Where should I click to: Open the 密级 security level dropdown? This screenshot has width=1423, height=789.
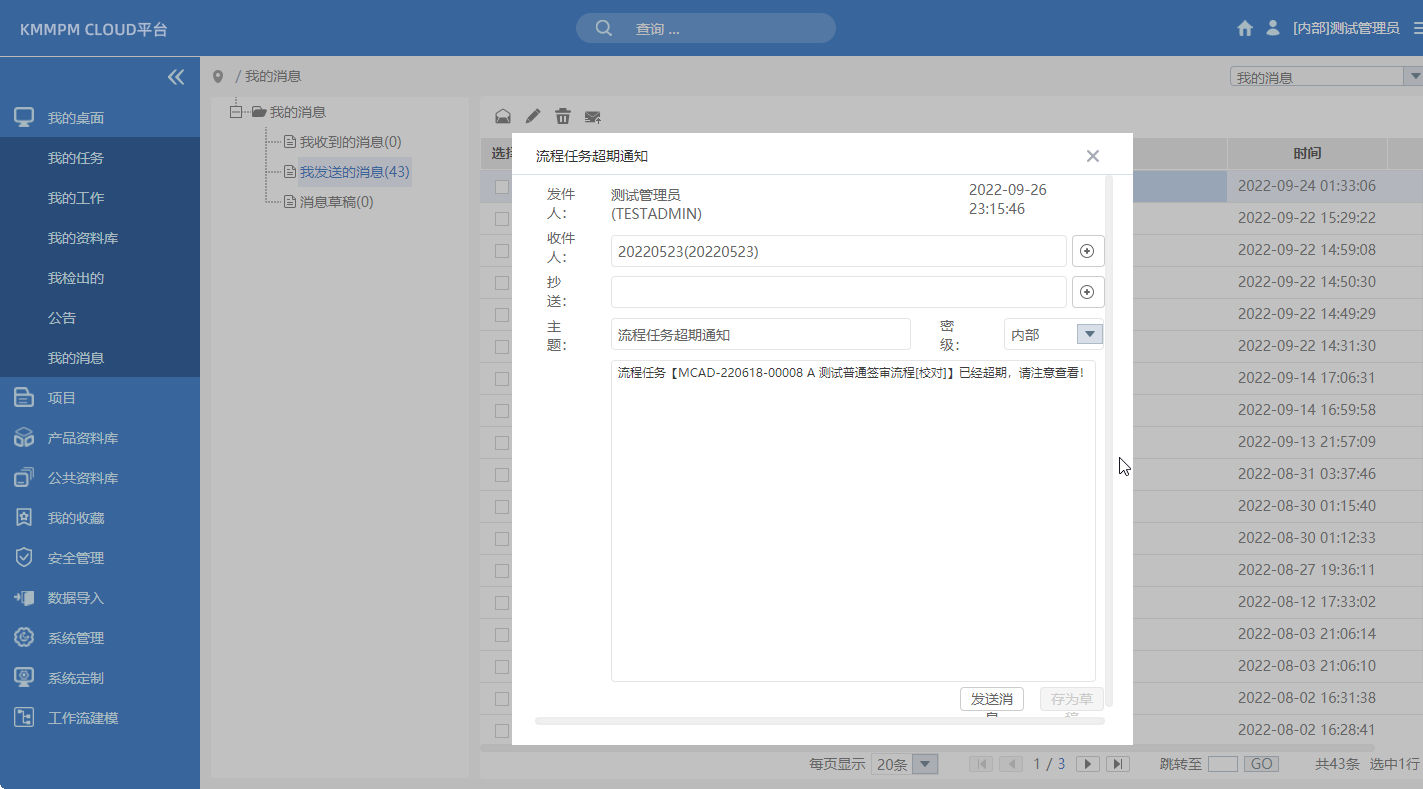(x=1089, y=333)
